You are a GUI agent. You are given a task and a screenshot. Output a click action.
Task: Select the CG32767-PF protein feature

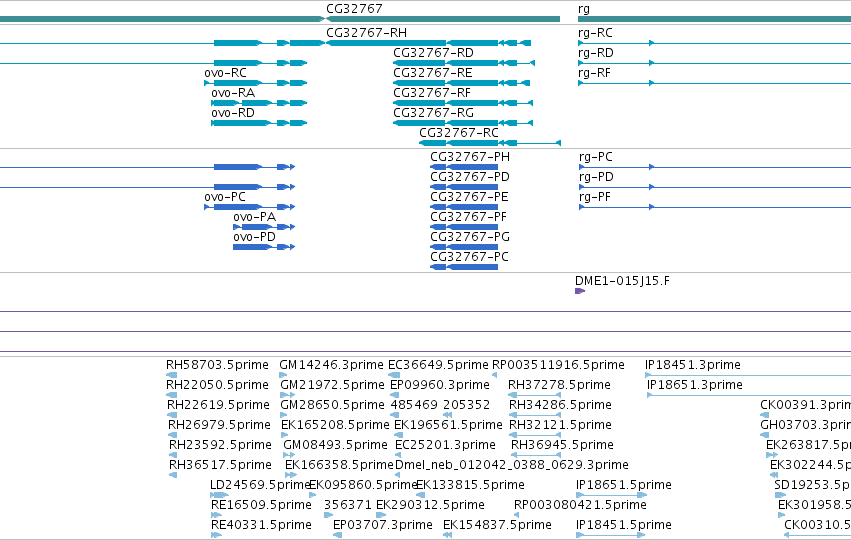tap(464, 227)
